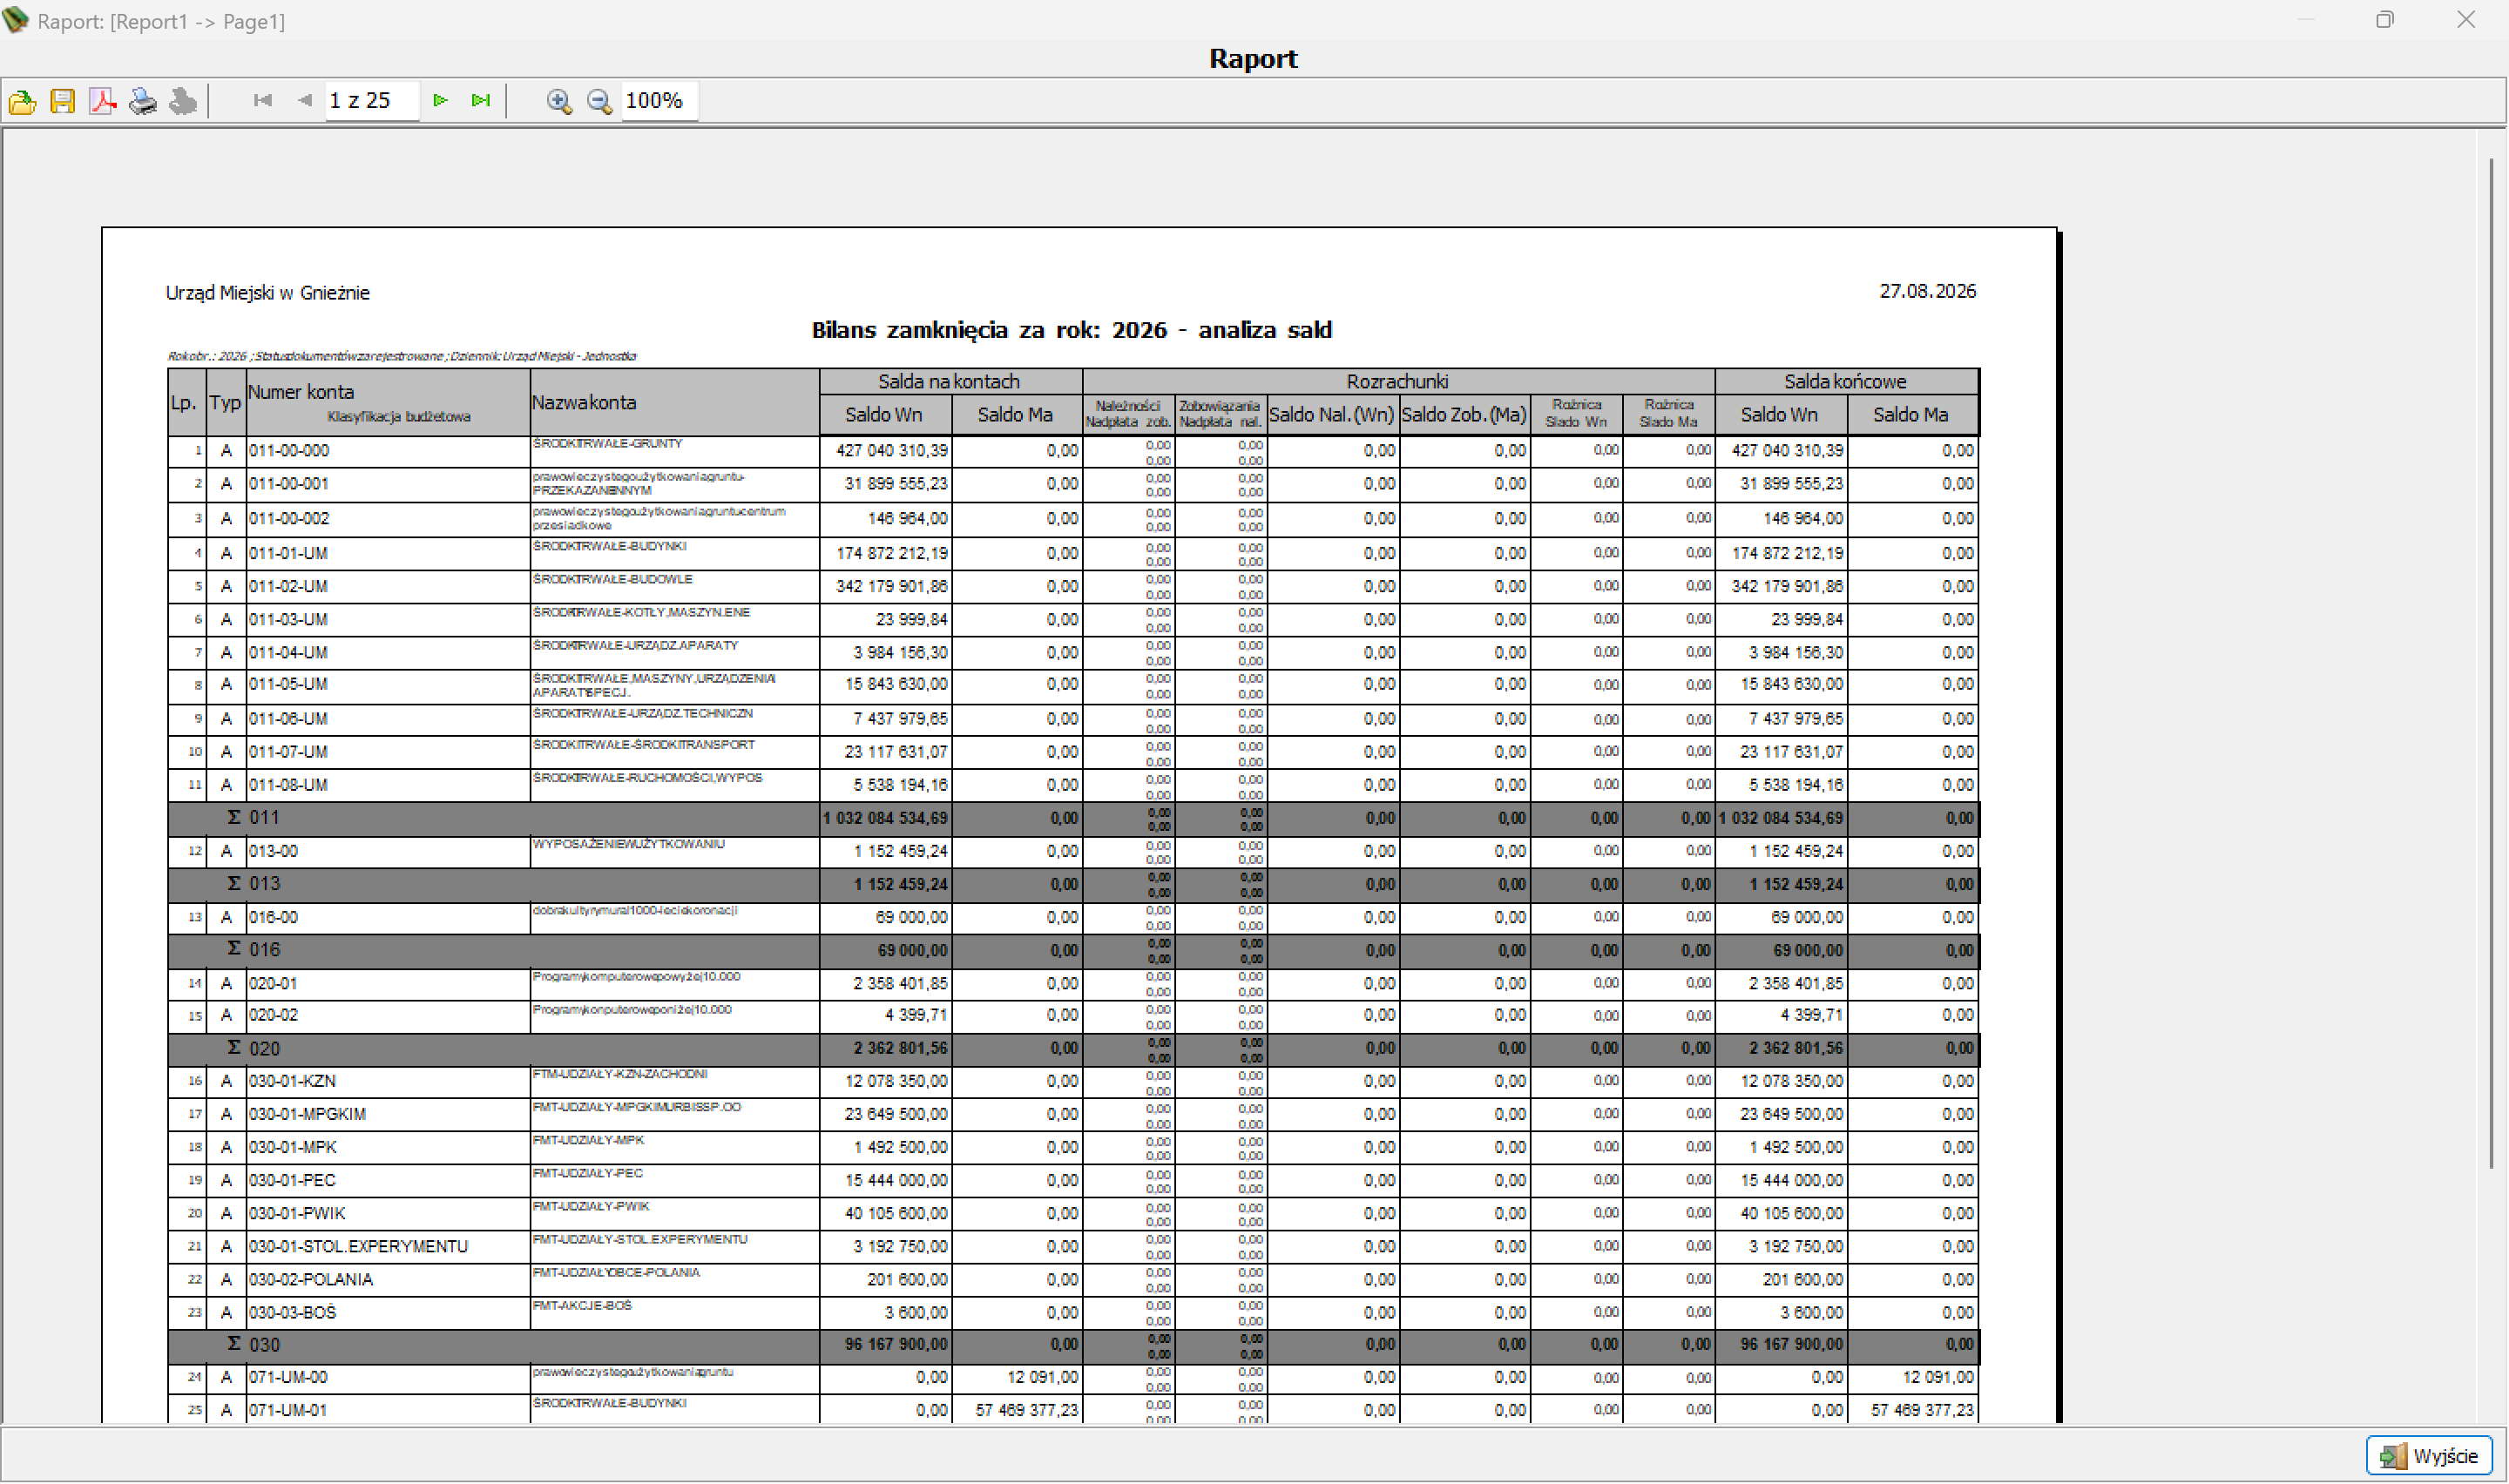Click the page number field 1 z 25

372,101
